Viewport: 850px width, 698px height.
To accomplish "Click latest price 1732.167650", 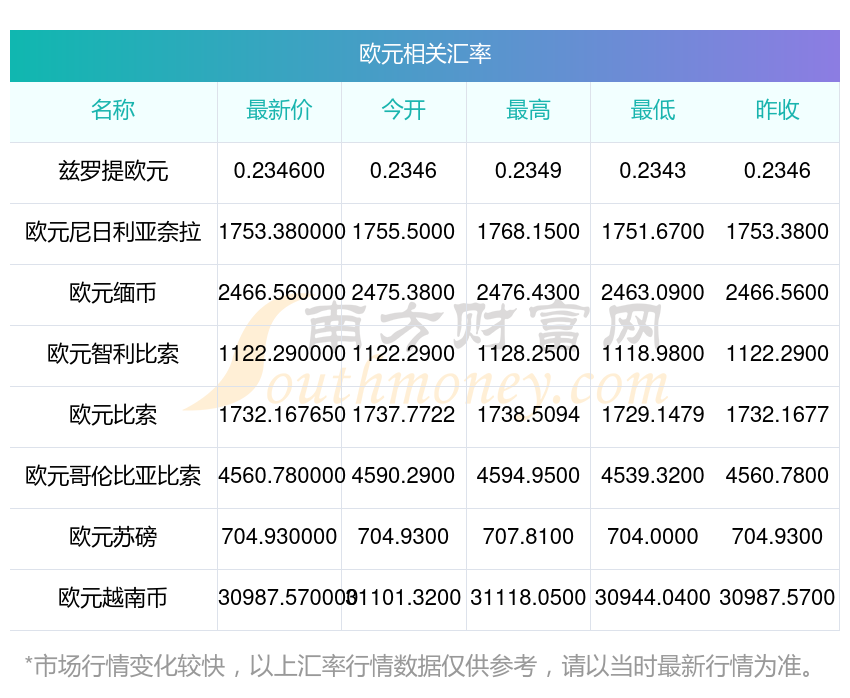I will coord(282,415).
